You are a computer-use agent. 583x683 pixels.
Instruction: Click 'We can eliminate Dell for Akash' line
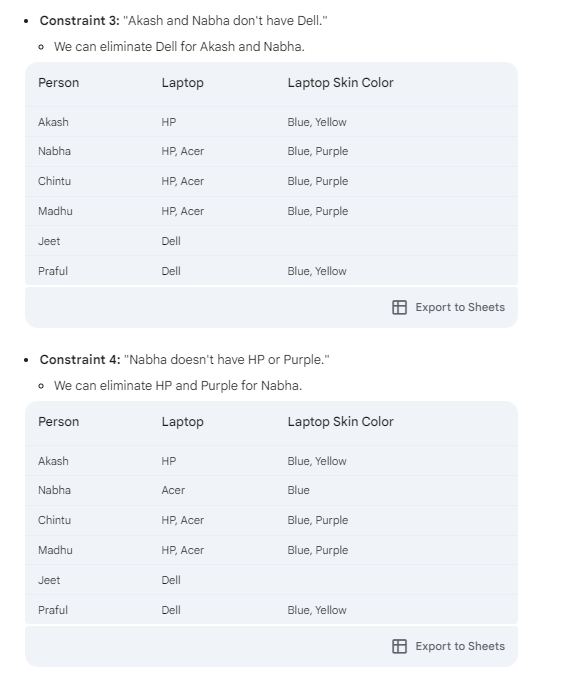coord(179,47)
